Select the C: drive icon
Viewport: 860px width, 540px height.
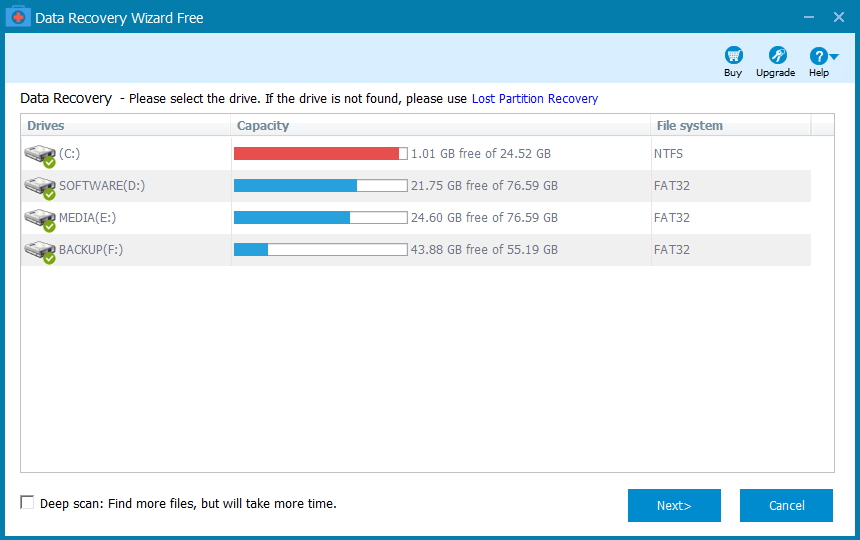click(40, 156)
